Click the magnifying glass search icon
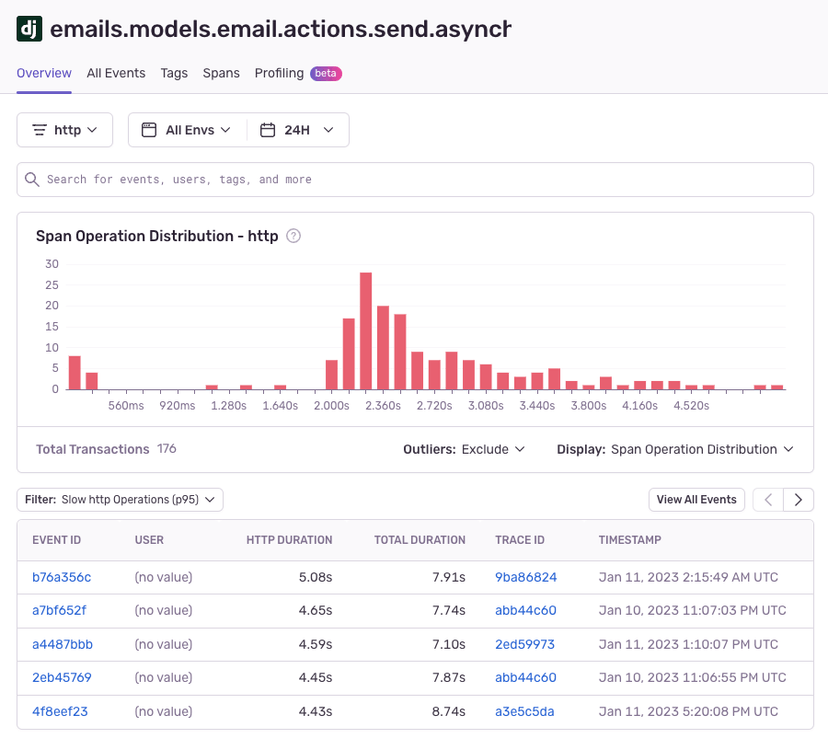Screen dimensions: 828x740 [31, 179]
